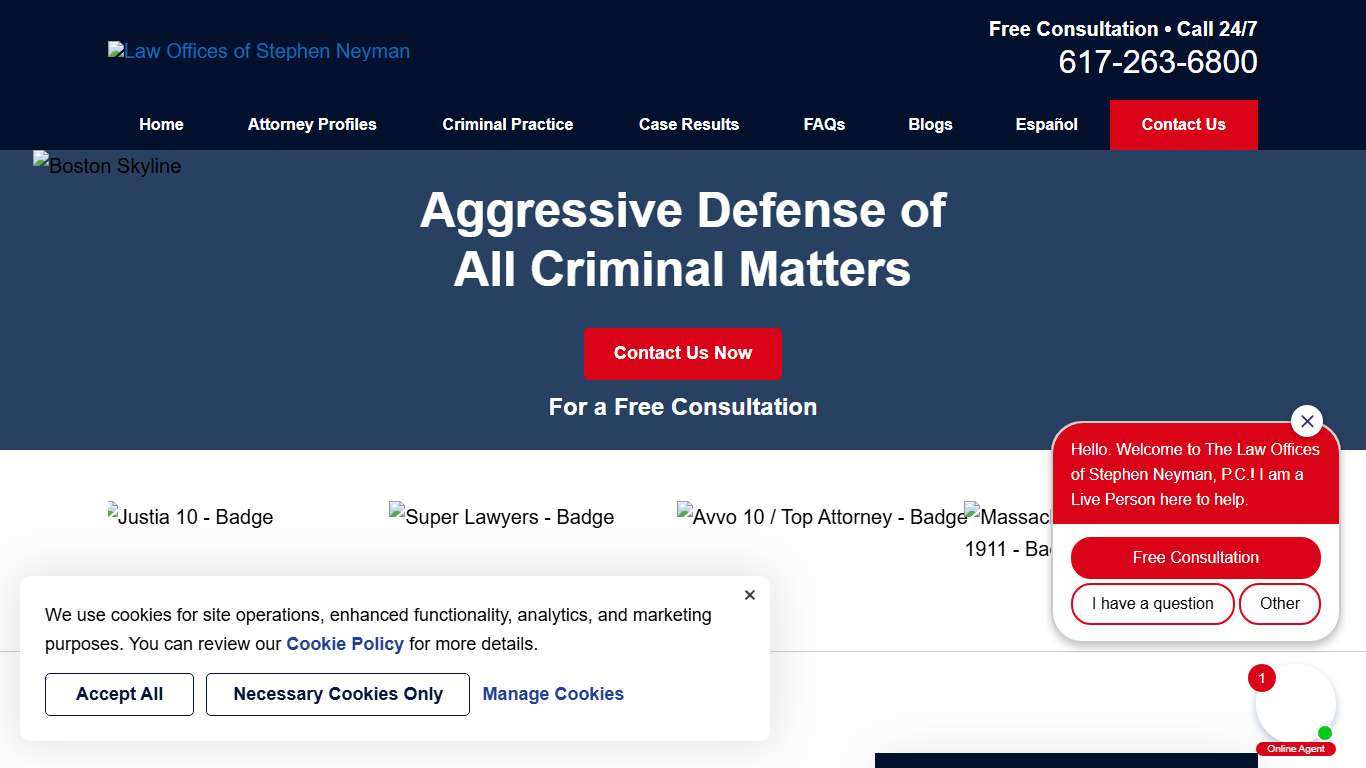This screenshot has width=1366, height=768.
Task: Call the 617-263-6800 phone number
Action: pyautogui.click(x=1157, y=62)
